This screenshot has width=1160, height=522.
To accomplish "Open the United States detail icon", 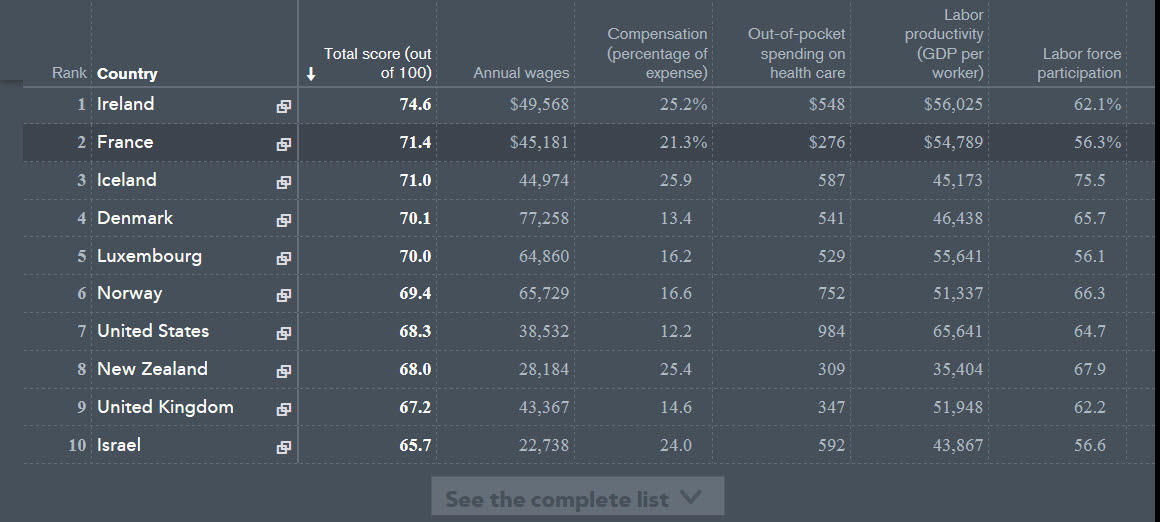I will pos(284,333).
